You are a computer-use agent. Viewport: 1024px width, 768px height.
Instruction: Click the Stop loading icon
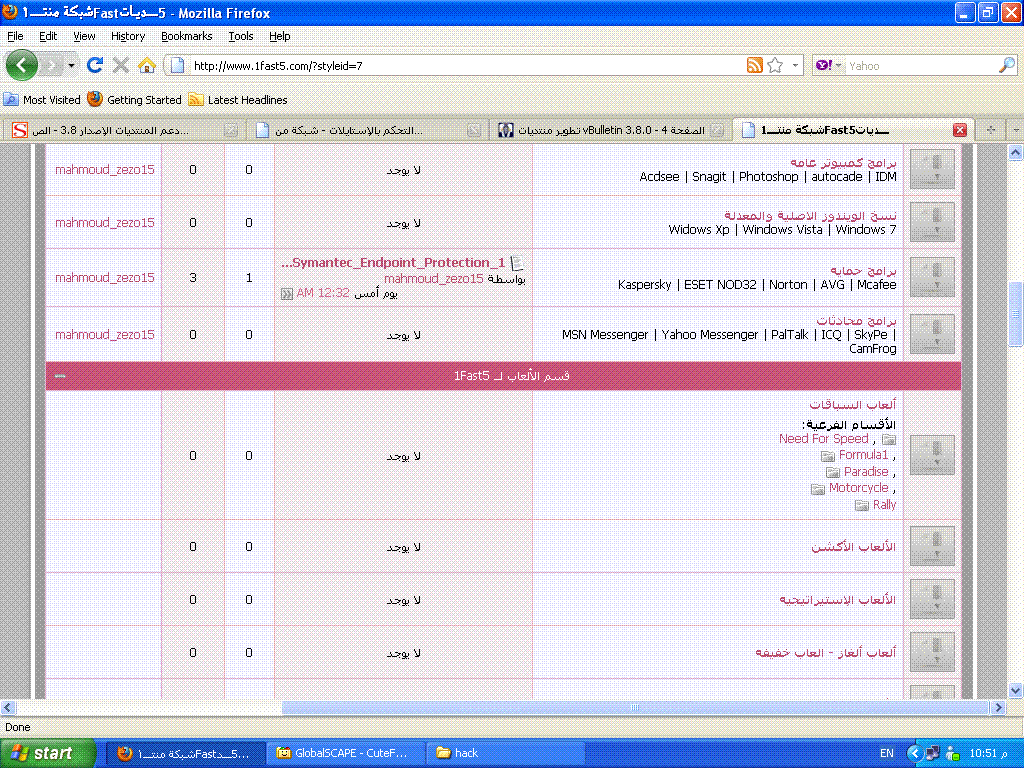tap(121, 65)
